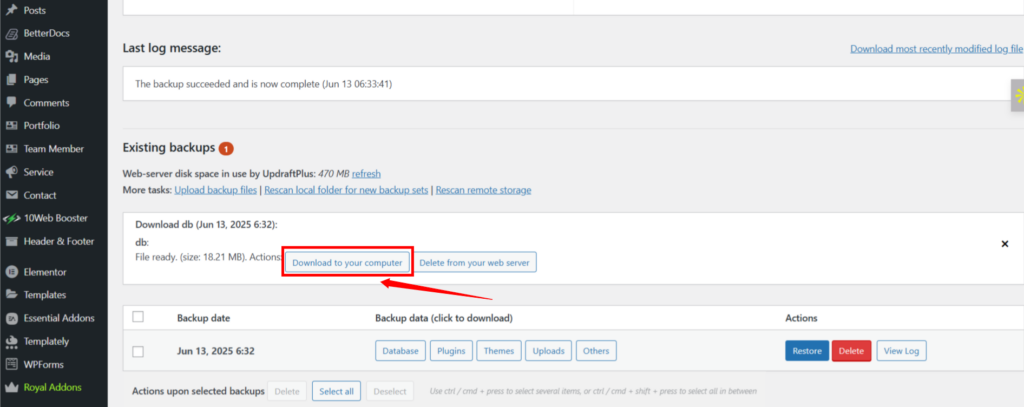Click the Rescan remote storage link
Screen dimensions: 1024x407
click(483, 190)
